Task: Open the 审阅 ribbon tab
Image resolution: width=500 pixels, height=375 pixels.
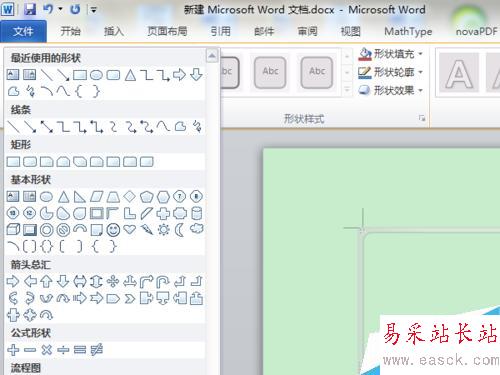Action: click(307, 31)
